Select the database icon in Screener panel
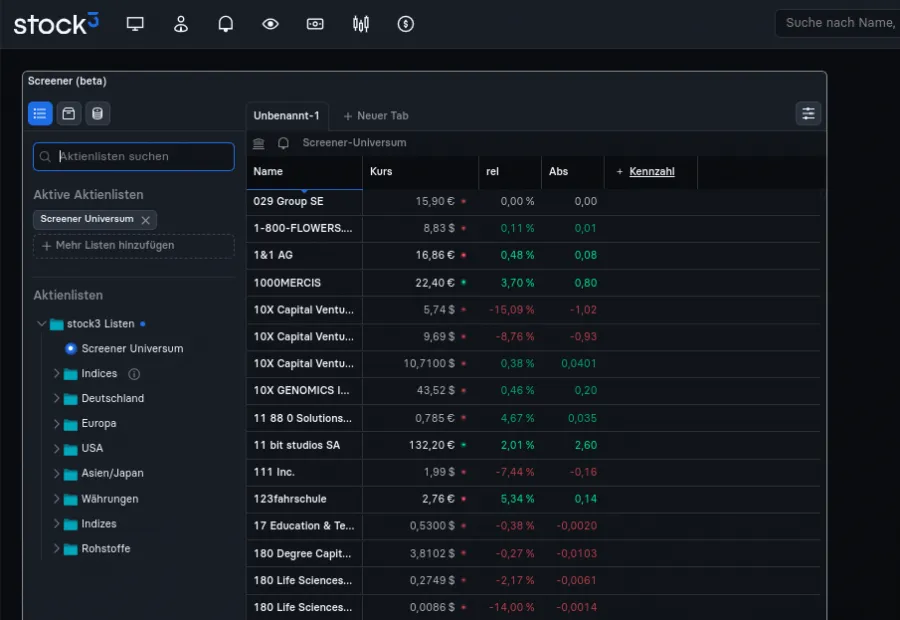The image size is (900, 620). coord(97,114)
